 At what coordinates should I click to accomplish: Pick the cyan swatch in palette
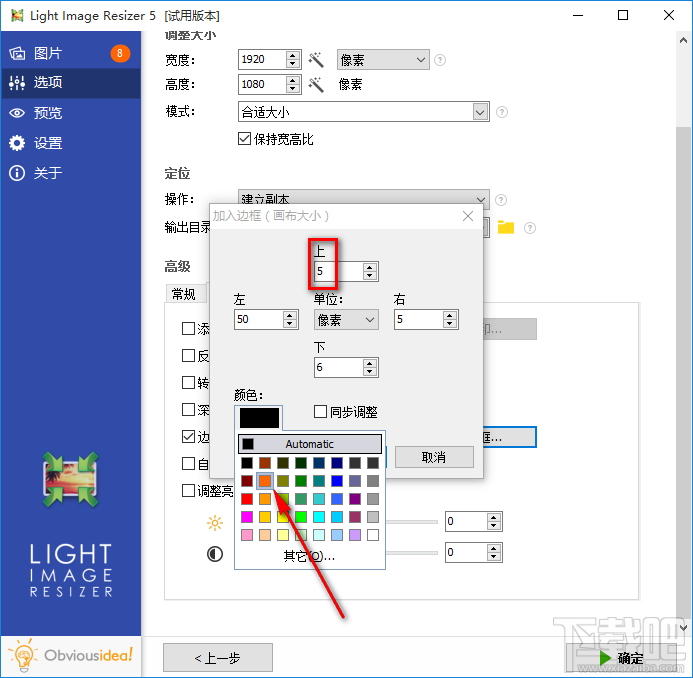coord(319,517)
